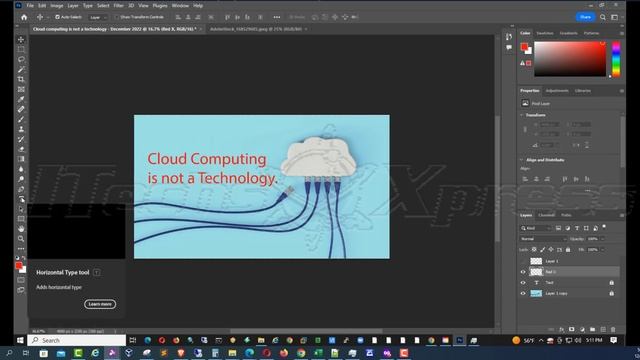Select the Brush tool
Screen dimensions: 640x360
(x=21, y=119)
